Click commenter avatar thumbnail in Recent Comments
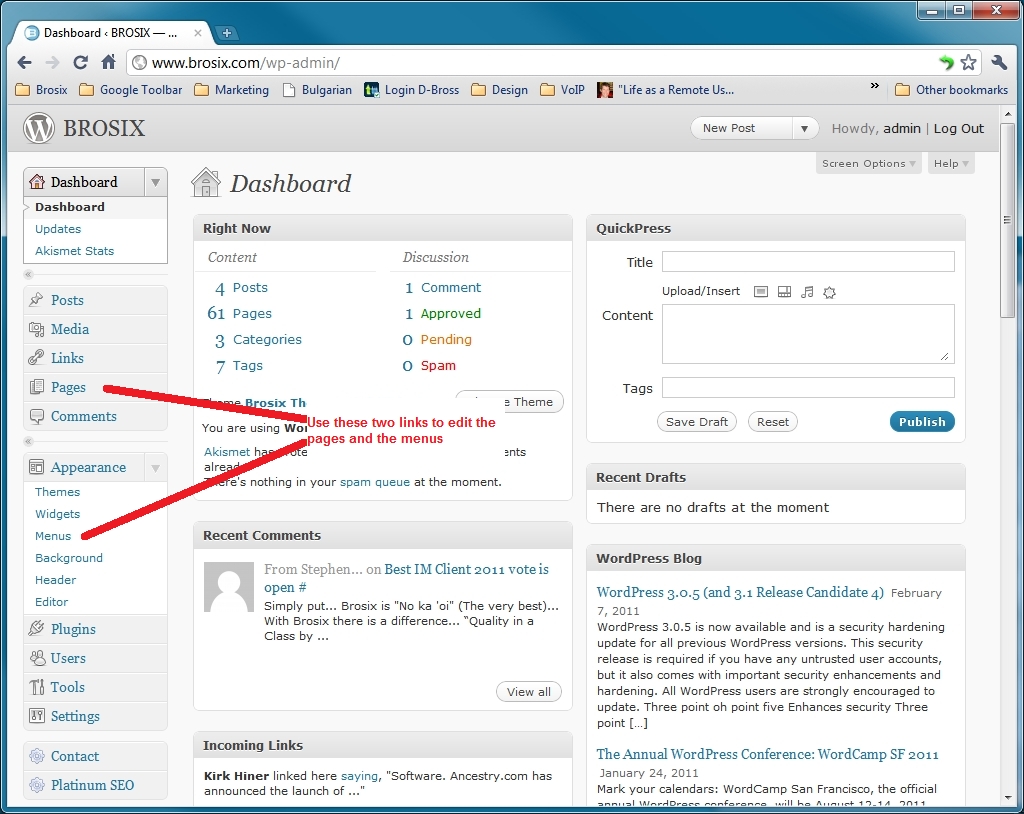1024x814 pixels. click(229, 587)
